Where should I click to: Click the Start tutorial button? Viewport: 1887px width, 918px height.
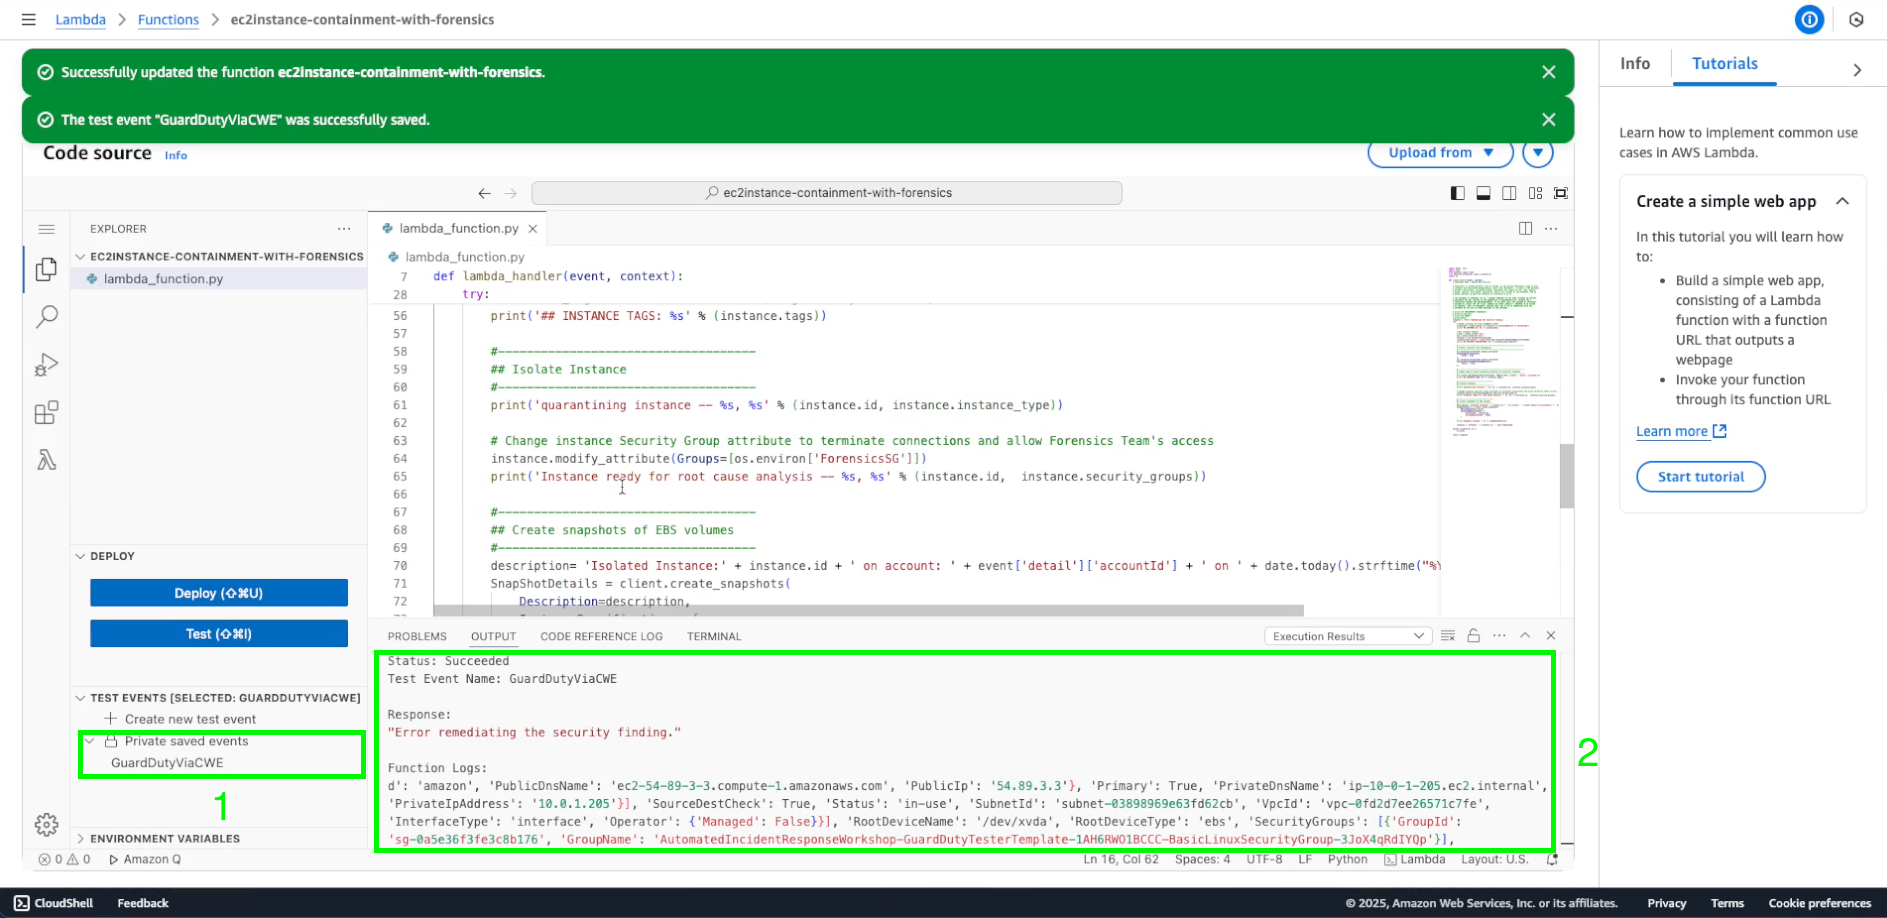[1700, 477]
